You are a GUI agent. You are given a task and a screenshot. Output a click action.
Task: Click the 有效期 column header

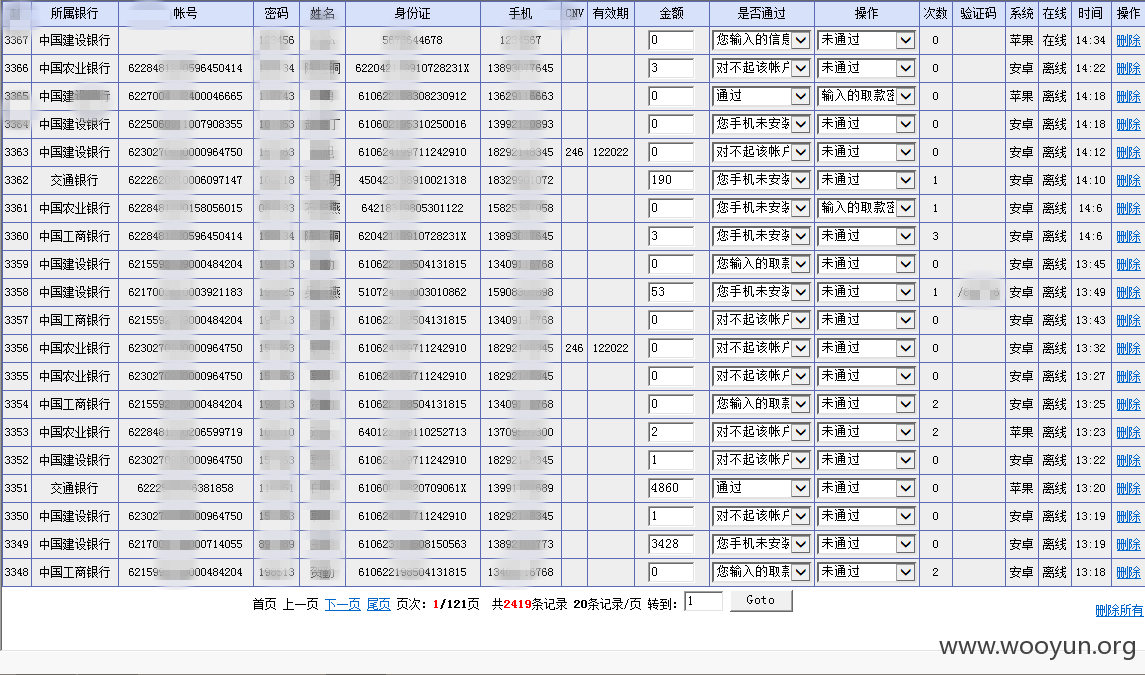[610, 13]
